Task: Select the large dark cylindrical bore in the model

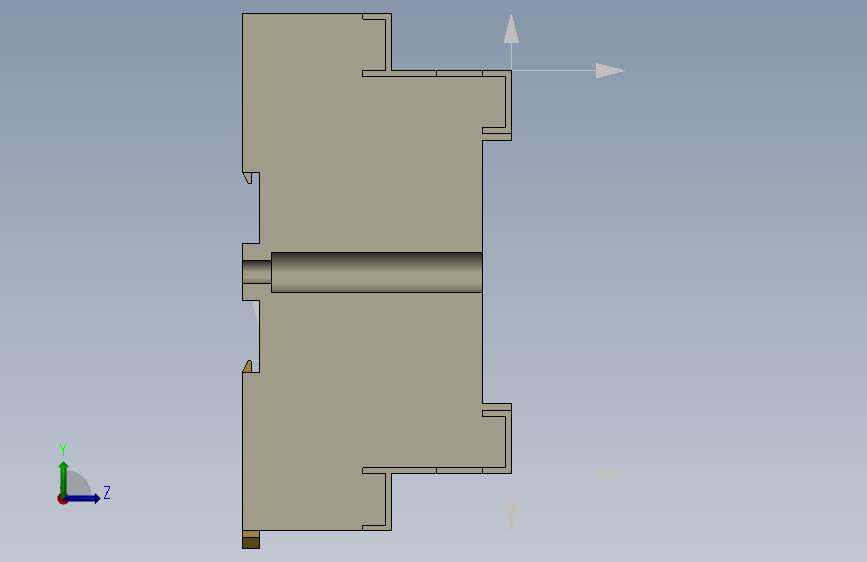Action: tap(377, 272)
